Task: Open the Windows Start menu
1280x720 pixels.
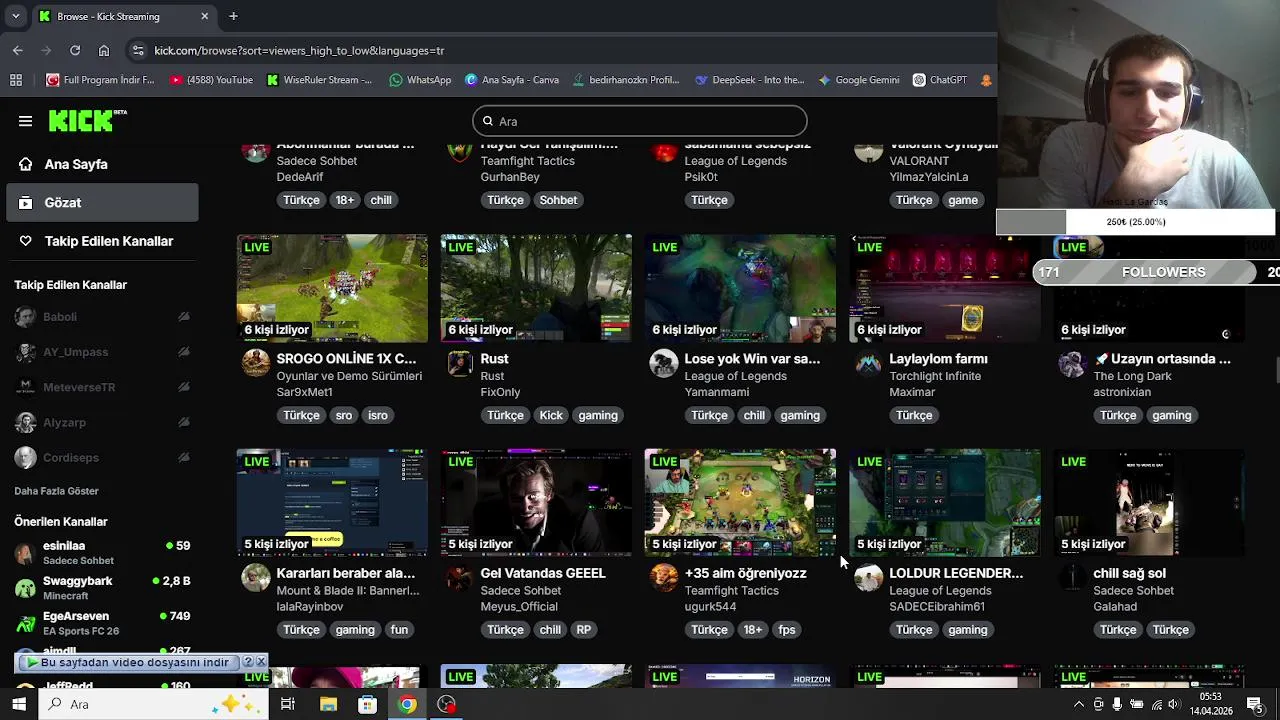Action: (x=19, y=704)
